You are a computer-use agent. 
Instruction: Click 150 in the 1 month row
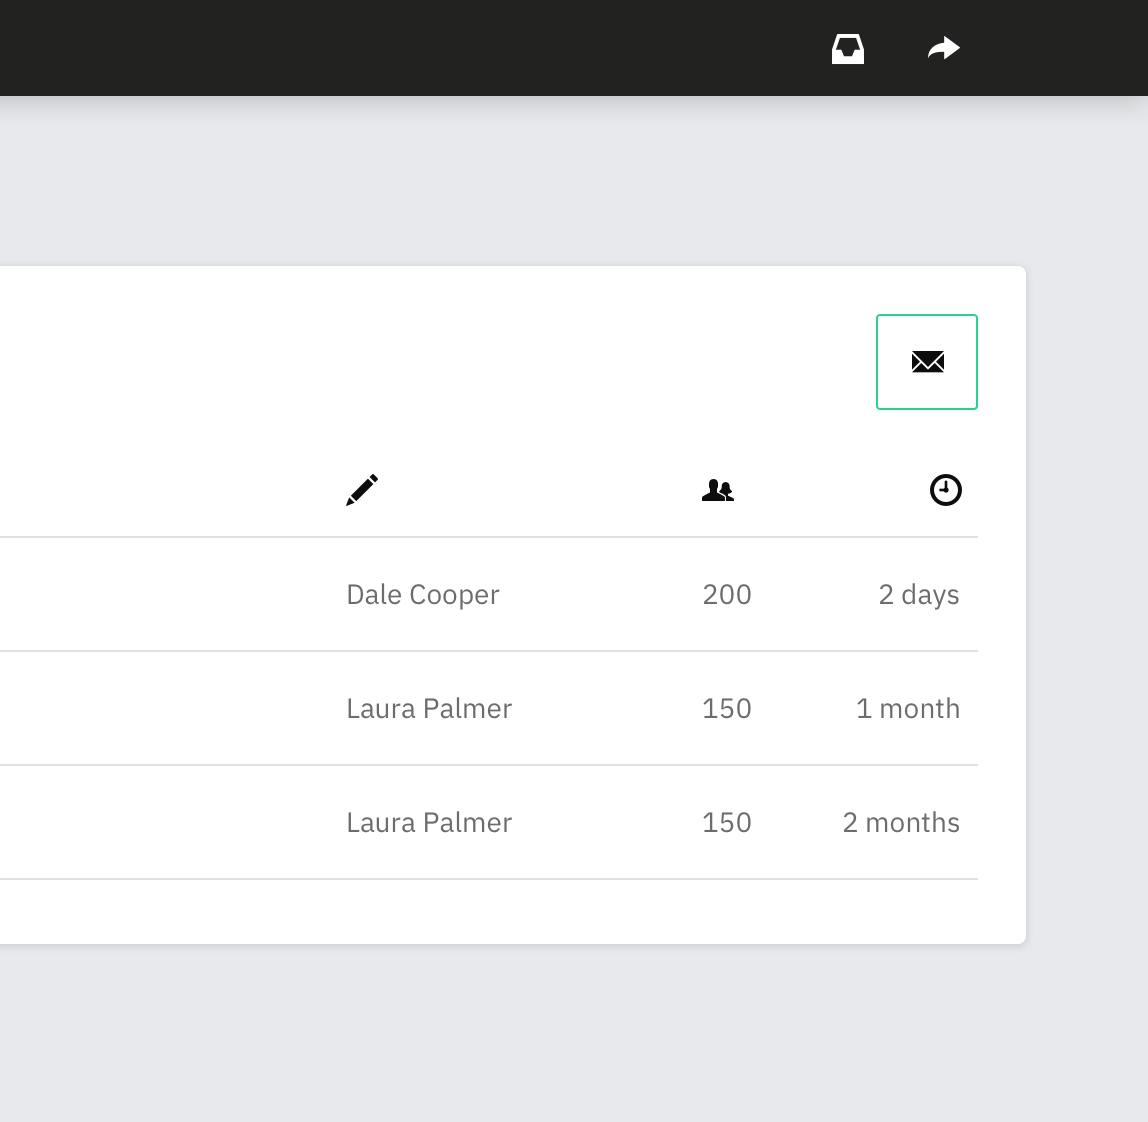[727, 708]
